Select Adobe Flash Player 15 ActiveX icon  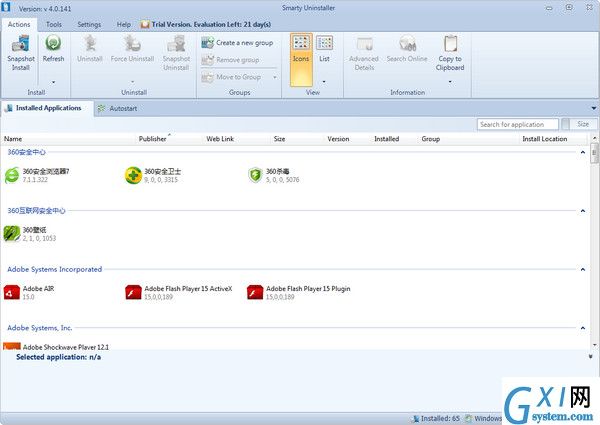[133, 293]
